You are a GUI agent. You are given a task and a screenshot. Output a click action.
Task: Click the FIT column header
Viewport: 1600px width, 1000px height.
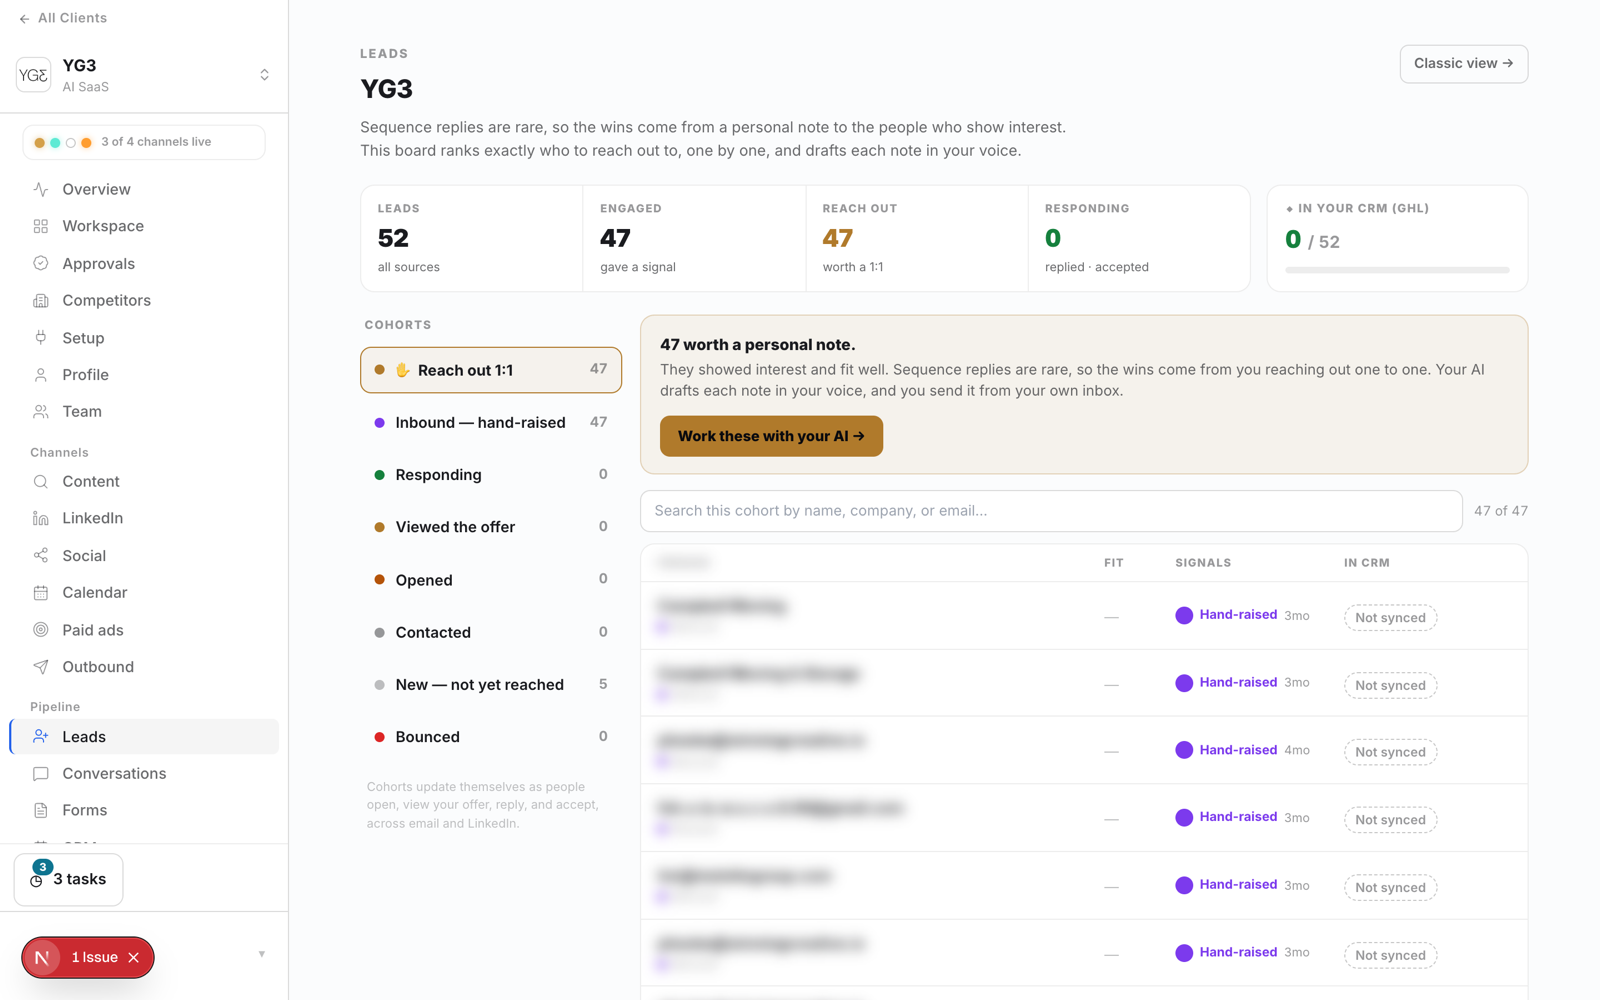point(1114,563)
